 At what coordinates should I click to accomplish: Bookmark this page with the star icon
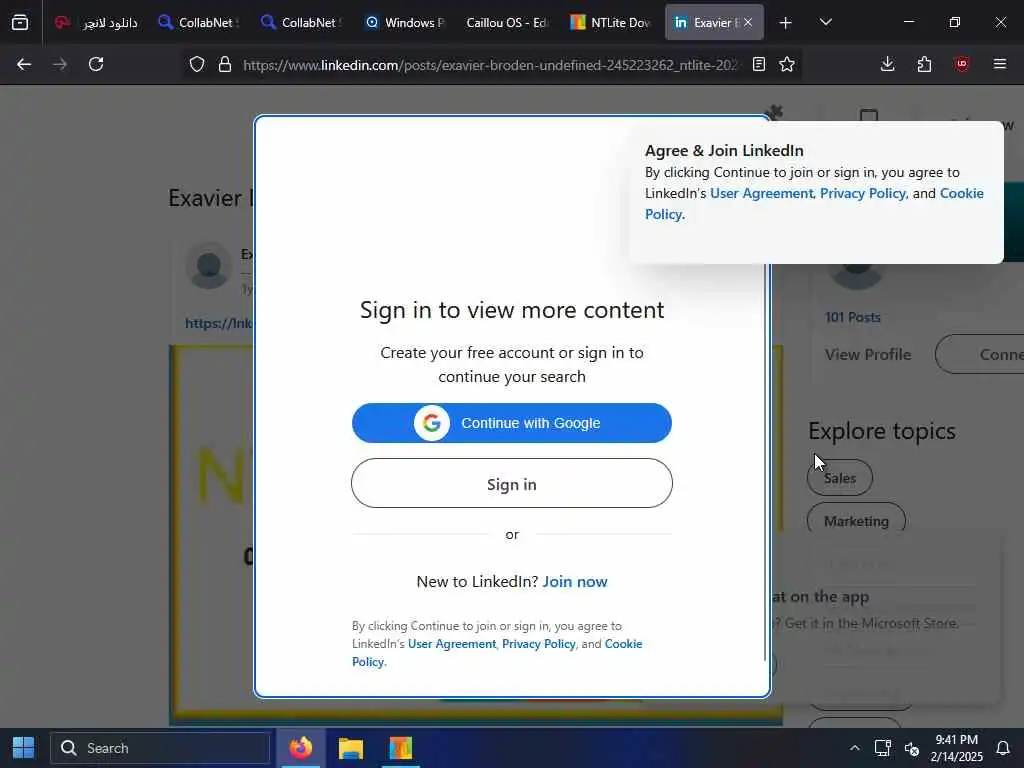point(787,64)
